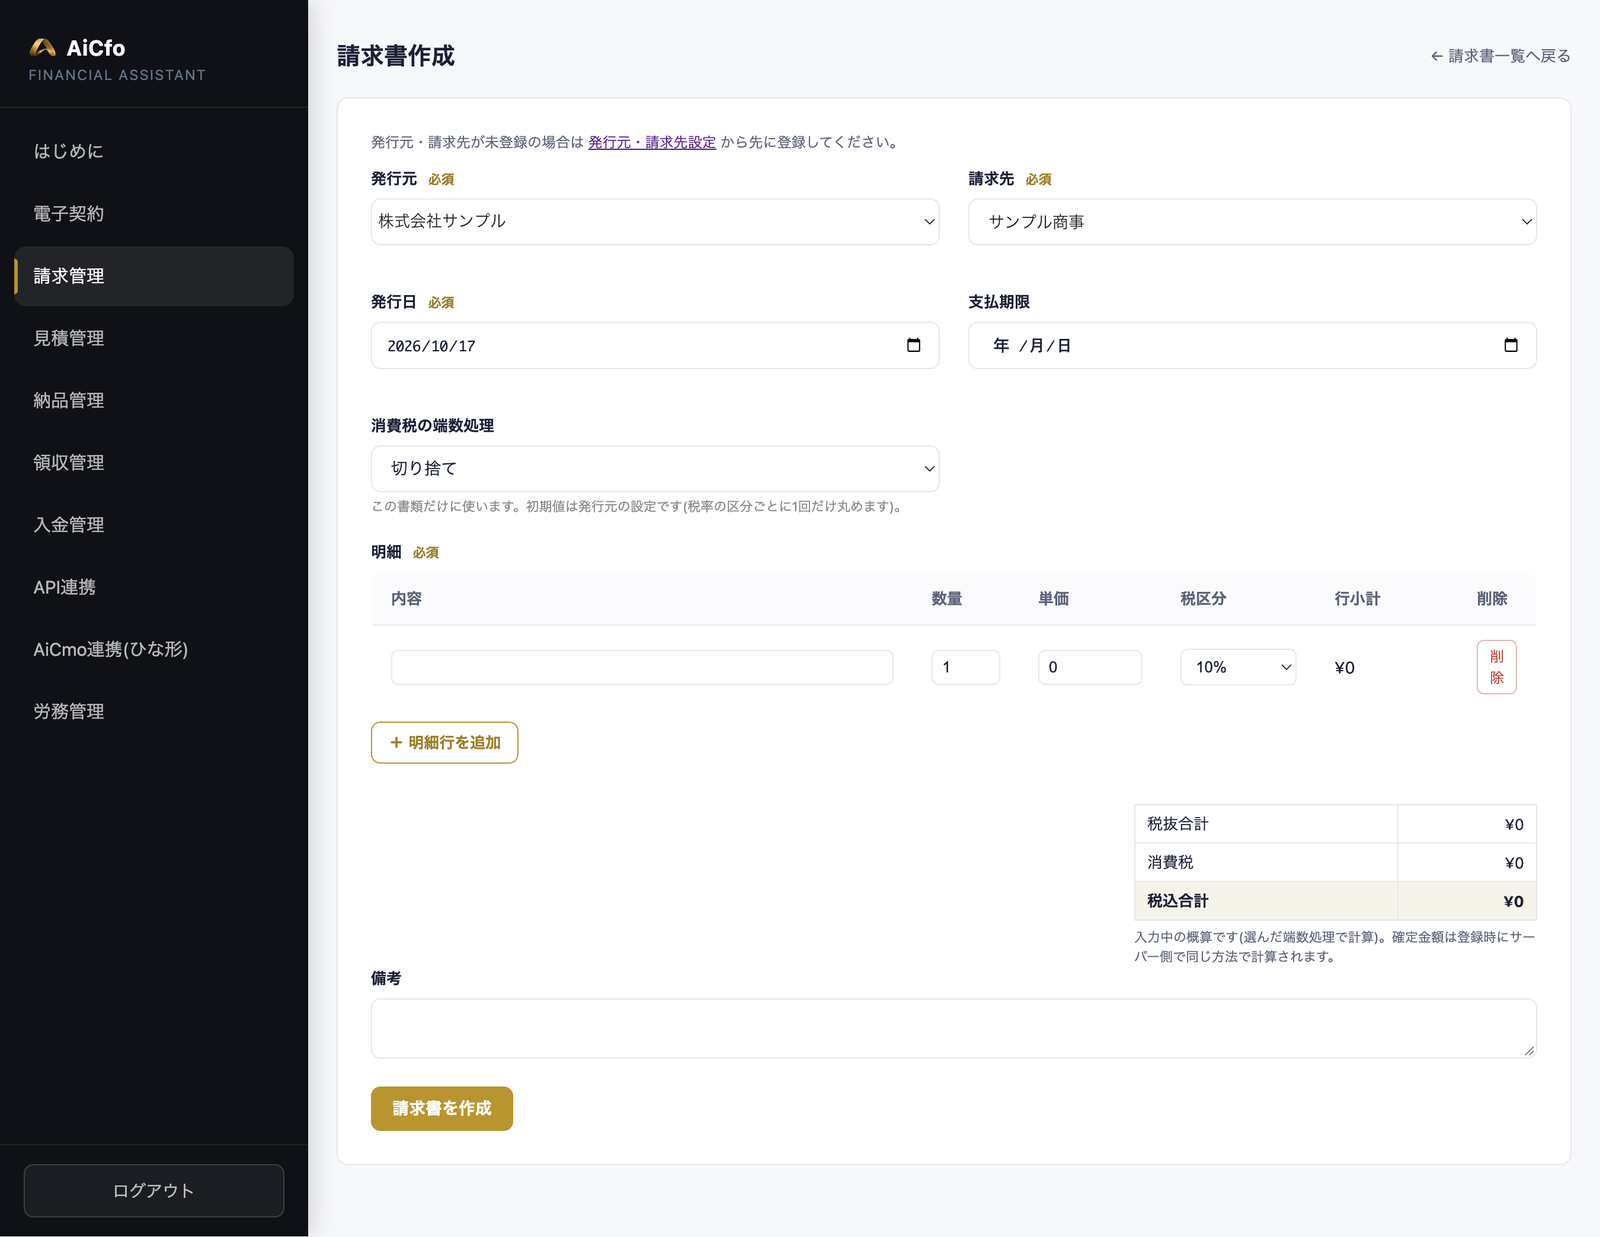
Task: Select 請求管理 in the sidebar
Action: (x=154, y=276)
